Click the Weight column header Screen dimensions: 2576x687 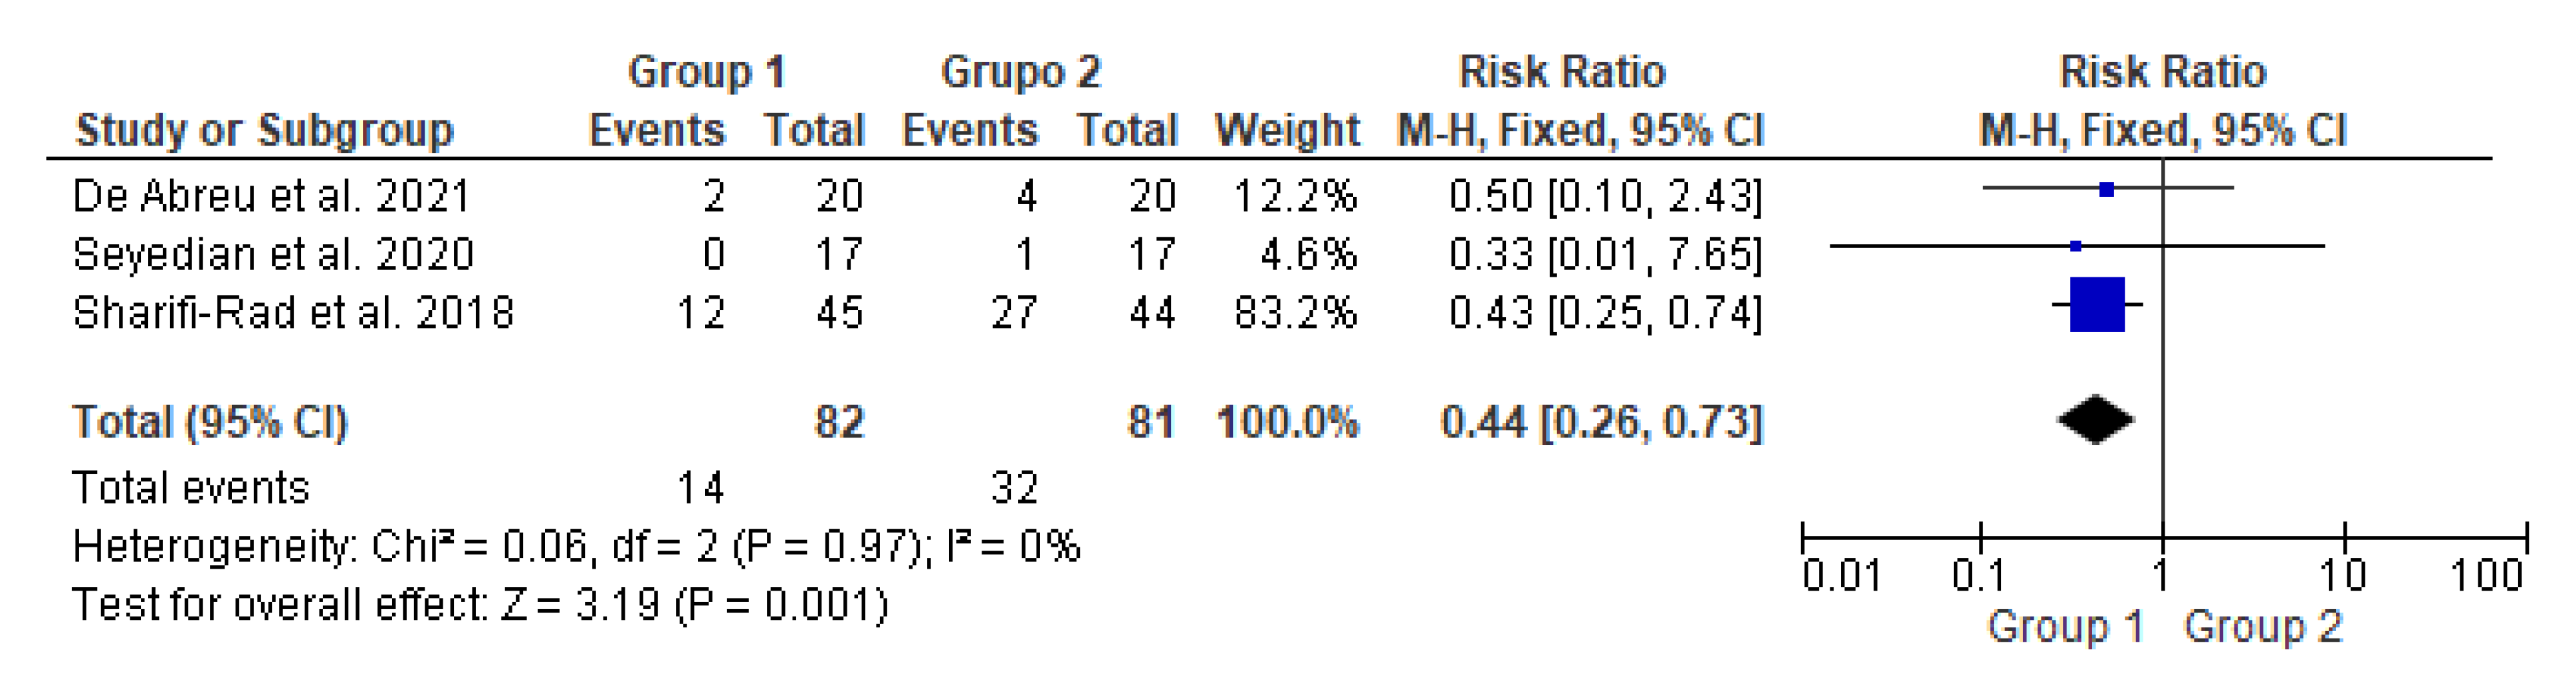coord(1287,131)
